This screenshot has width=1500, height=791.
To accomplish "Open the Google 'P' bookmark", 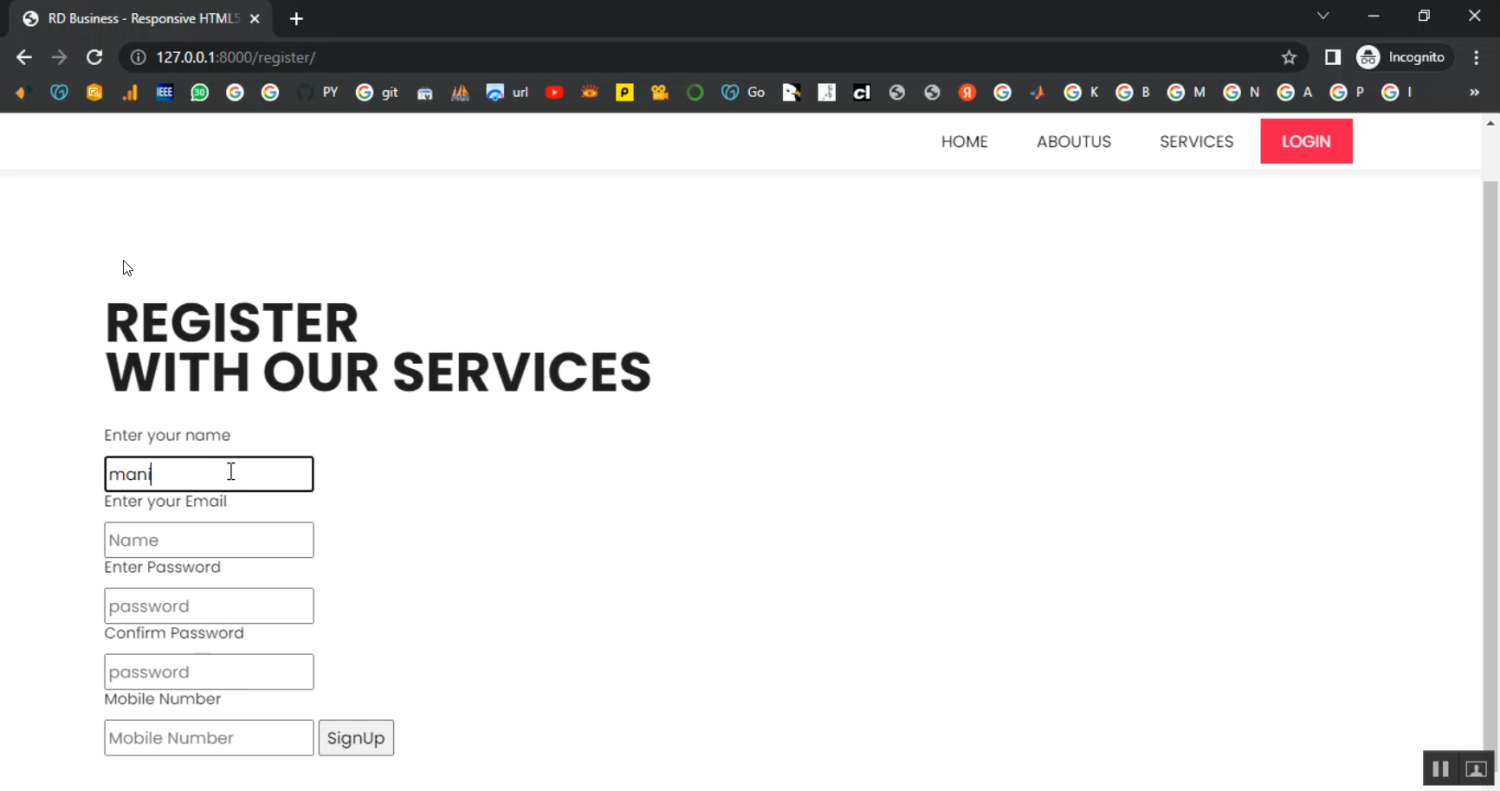I will click(x=1347, y=92).
